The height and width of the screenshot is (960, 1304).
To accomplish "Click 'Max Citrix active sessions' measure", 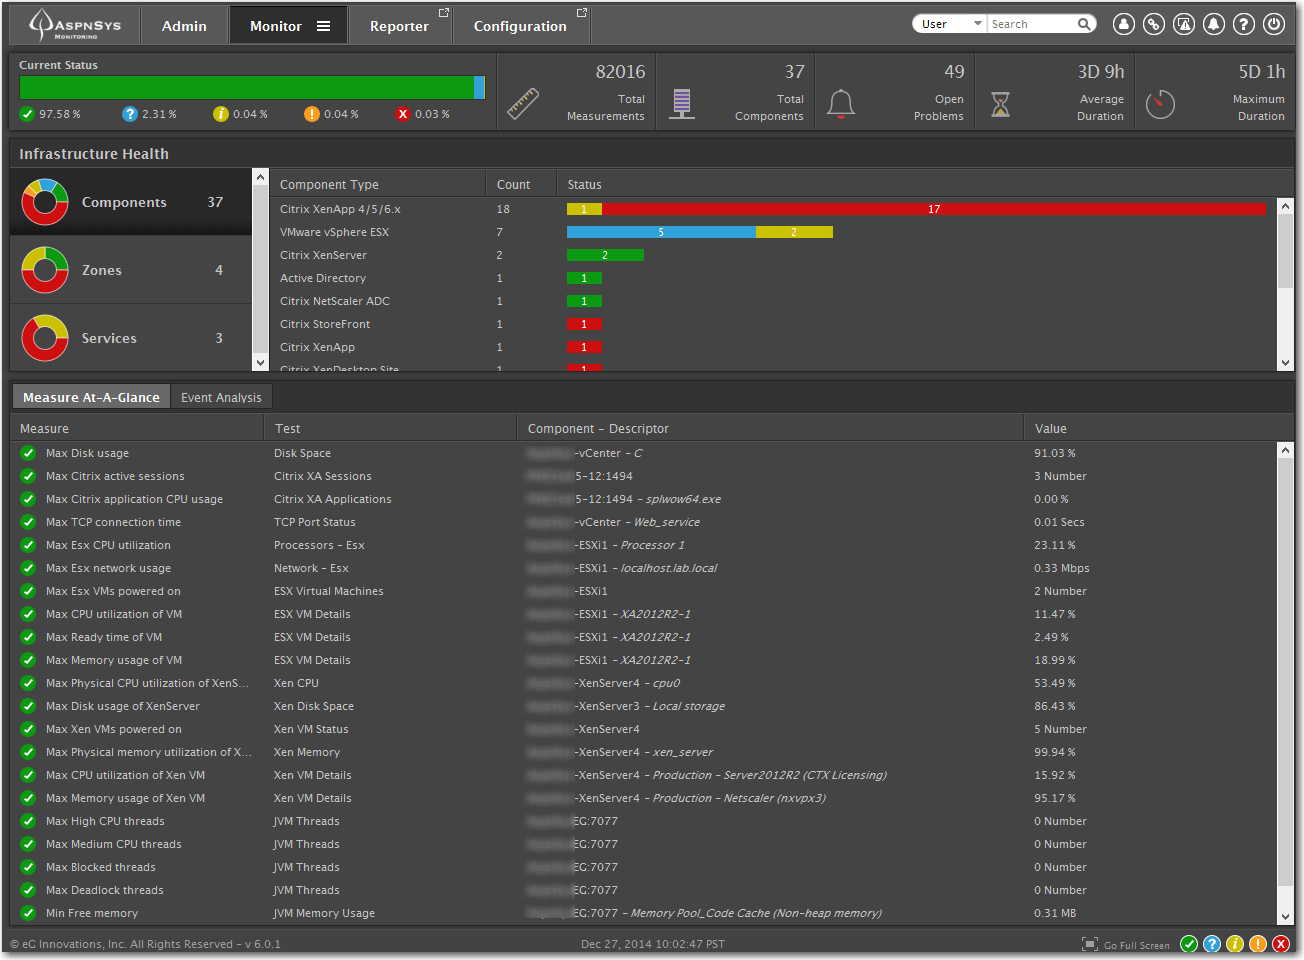I will 115,476.
